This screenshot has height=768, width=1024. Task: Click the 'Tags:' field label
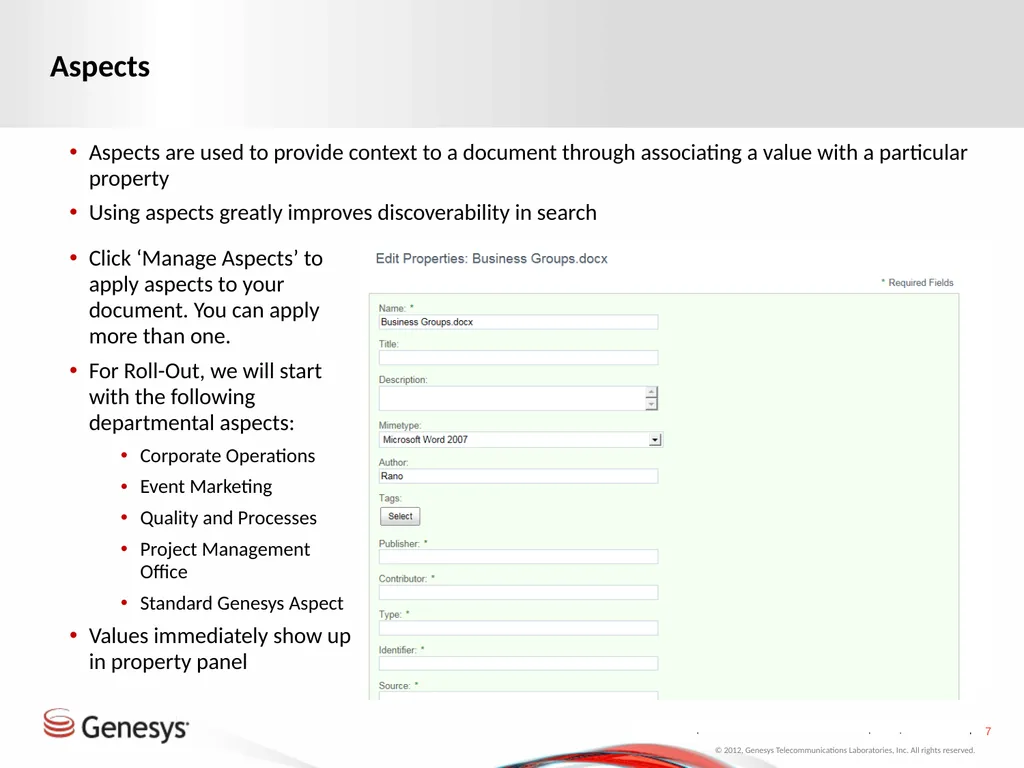(390, 498)
